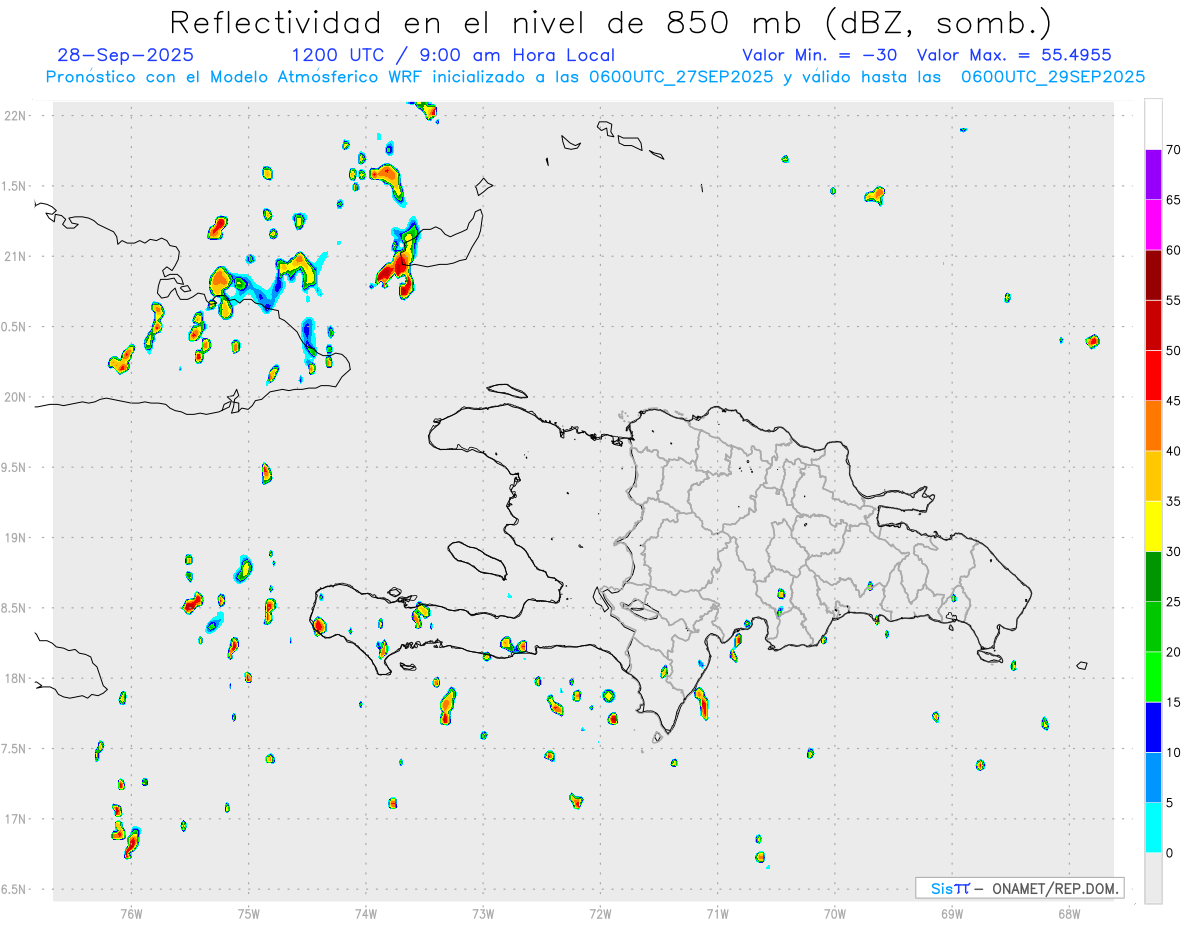Click the '6.5N' latitude label
The height and width of the screenshot is (927, 1200).
[x=15, y=890]
